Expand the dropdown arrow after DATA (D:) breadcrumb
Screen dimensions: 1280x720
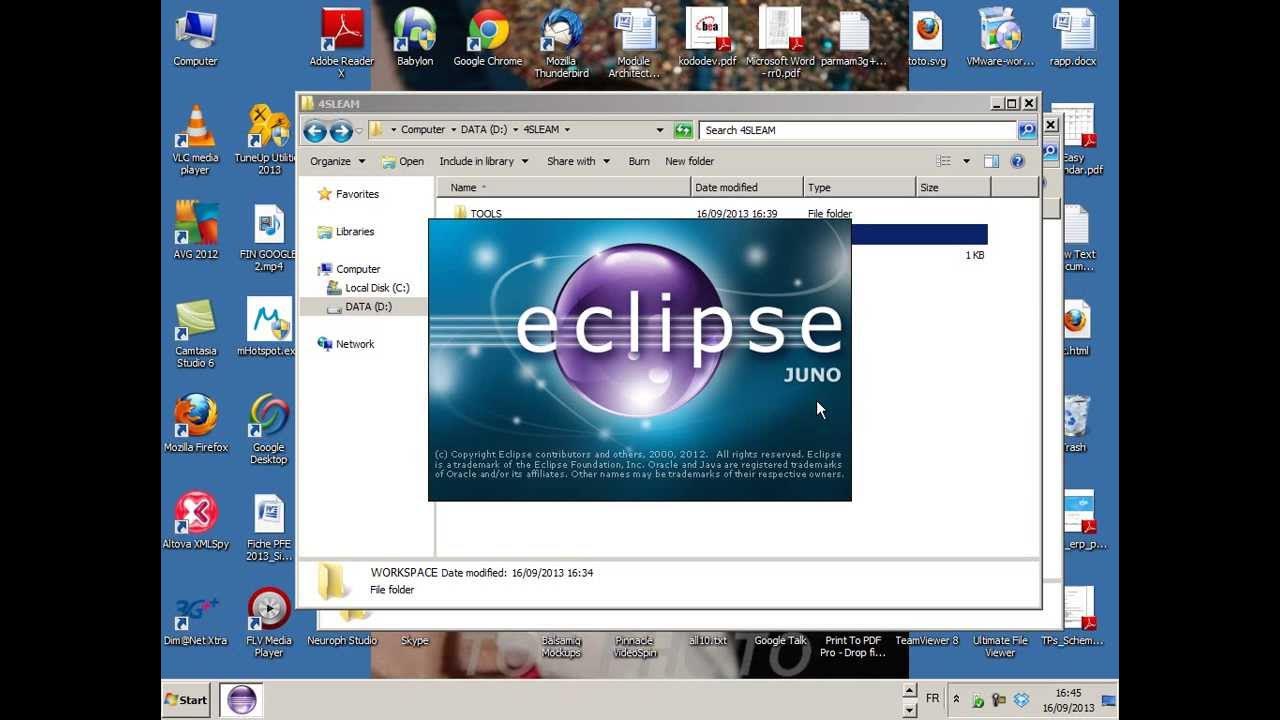click(x=515, y=130)
